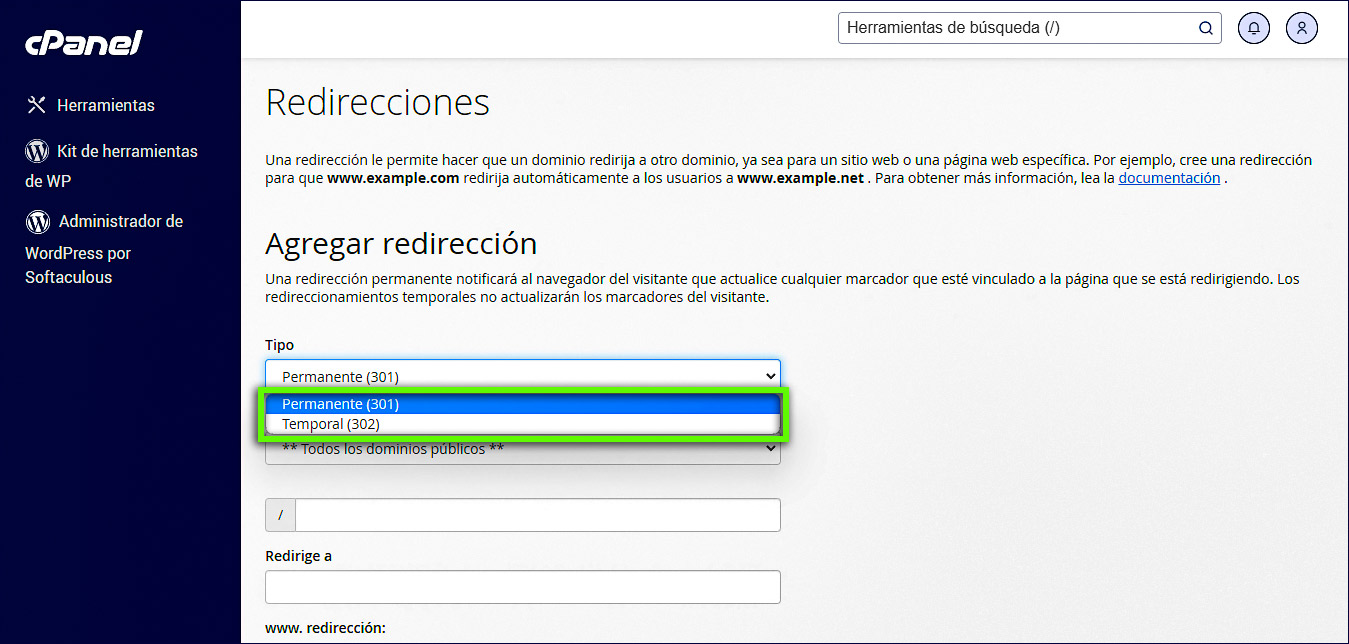
Task: Select the Temporal (302) option
Action: [x=522, y=423]
